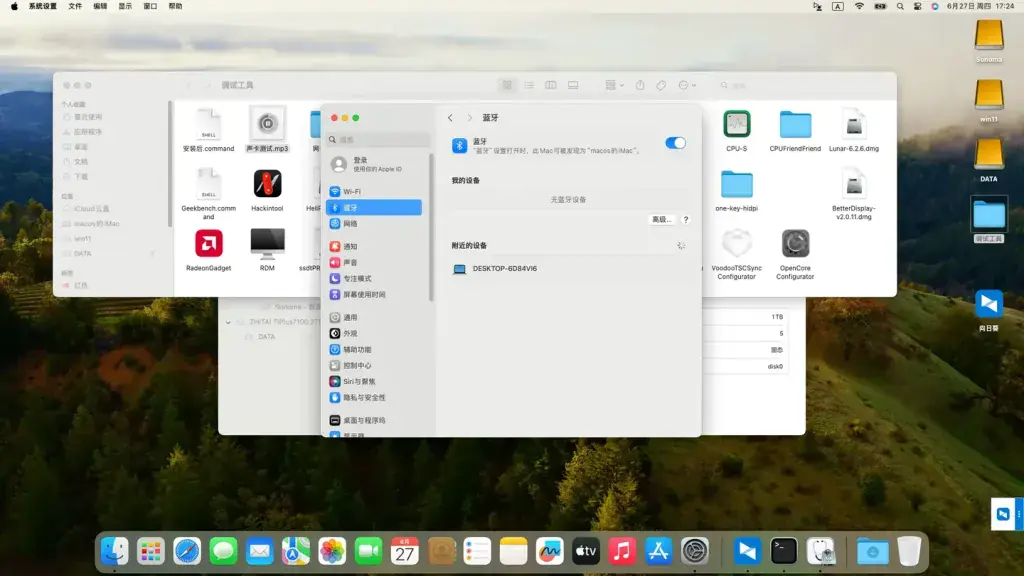Viewport: 1024px width, 576px height.
Task: Go back in System Settings navigation
Action: click(x=450, y=118)
